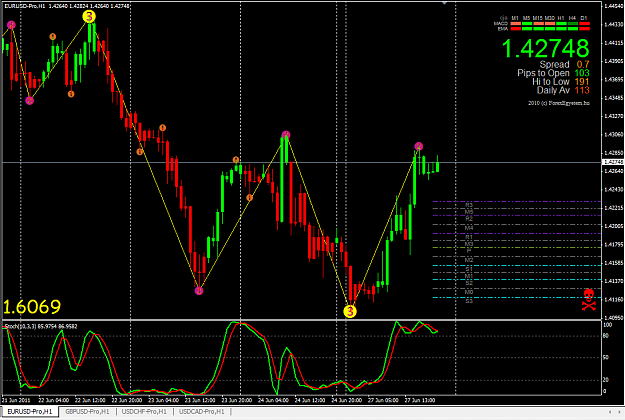Switch to the EURUSD-Pro,H1 chart tab
This screenshot has width=625, height=420.
[x=30, y=411]
